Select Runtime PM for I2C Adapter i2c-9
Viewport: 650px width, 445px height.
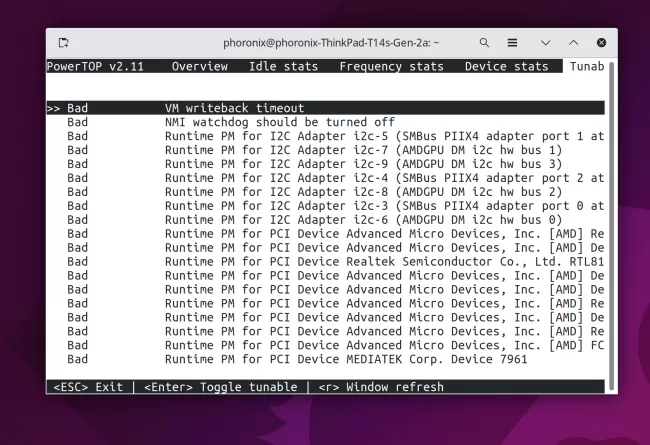coord(325,164)
